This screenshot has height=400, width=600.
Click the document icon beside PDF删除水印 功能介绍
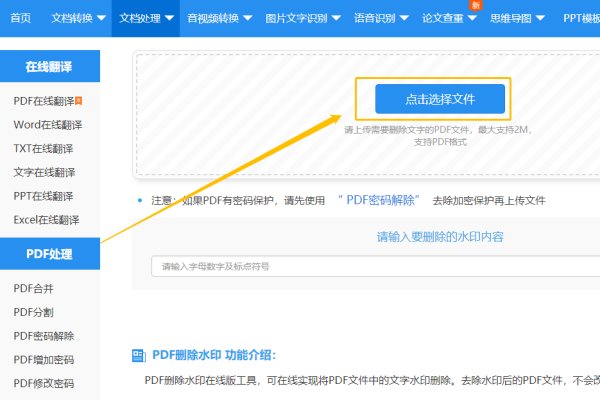(139, 355)
